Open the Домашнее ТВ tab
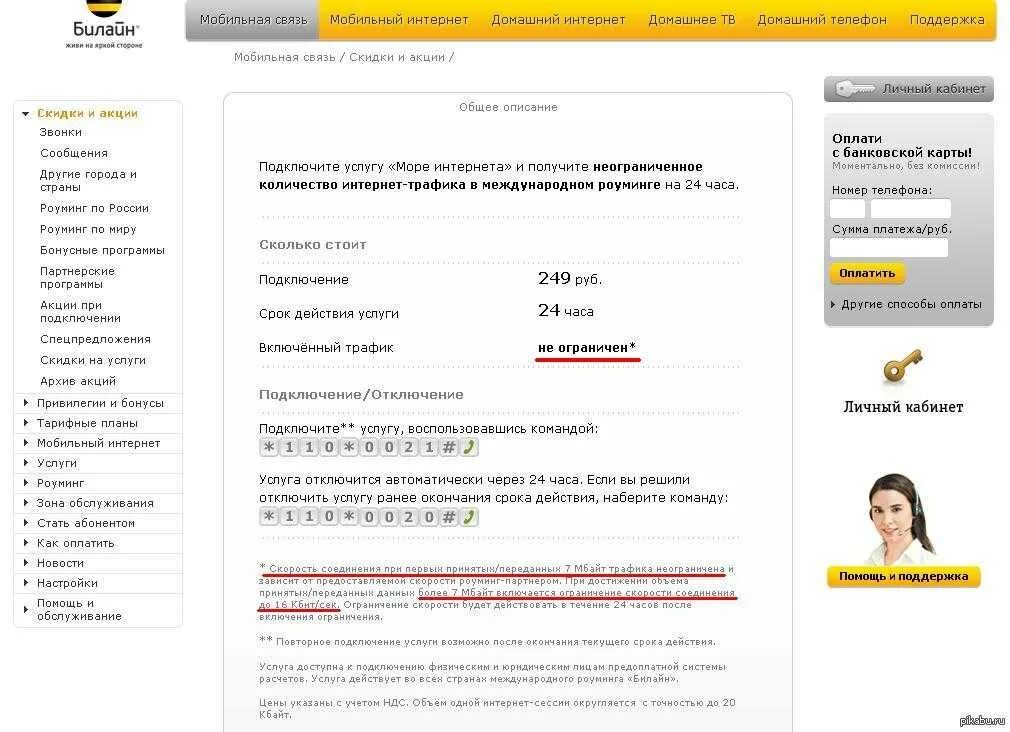Image resolution: width=1010 pixels, height=732 pixels. [x=691, y=20]
